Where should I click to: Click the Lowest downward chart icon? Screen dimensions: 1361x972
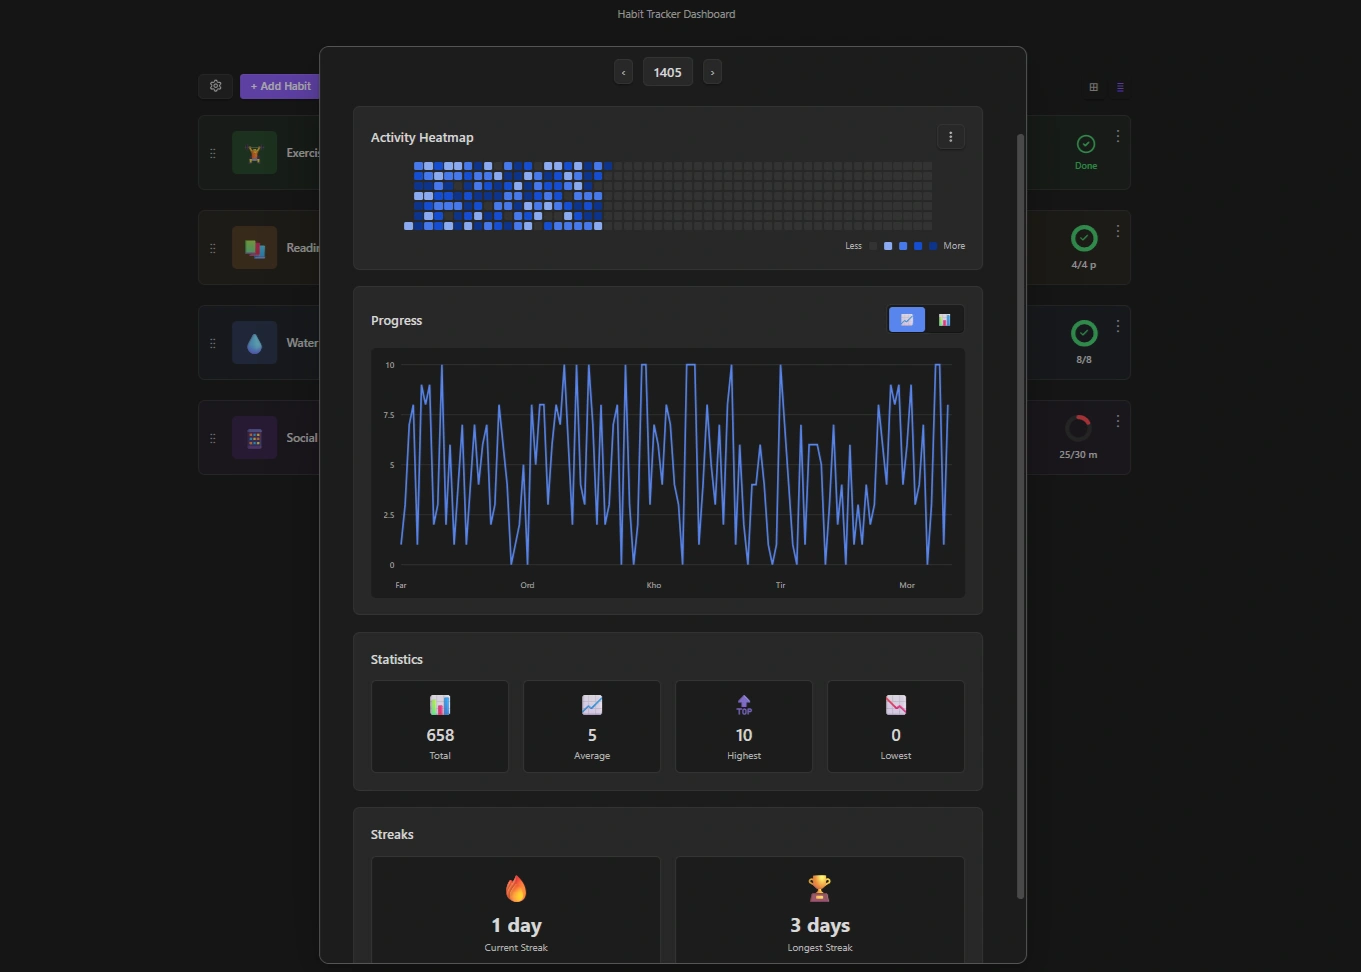(896, 705)
